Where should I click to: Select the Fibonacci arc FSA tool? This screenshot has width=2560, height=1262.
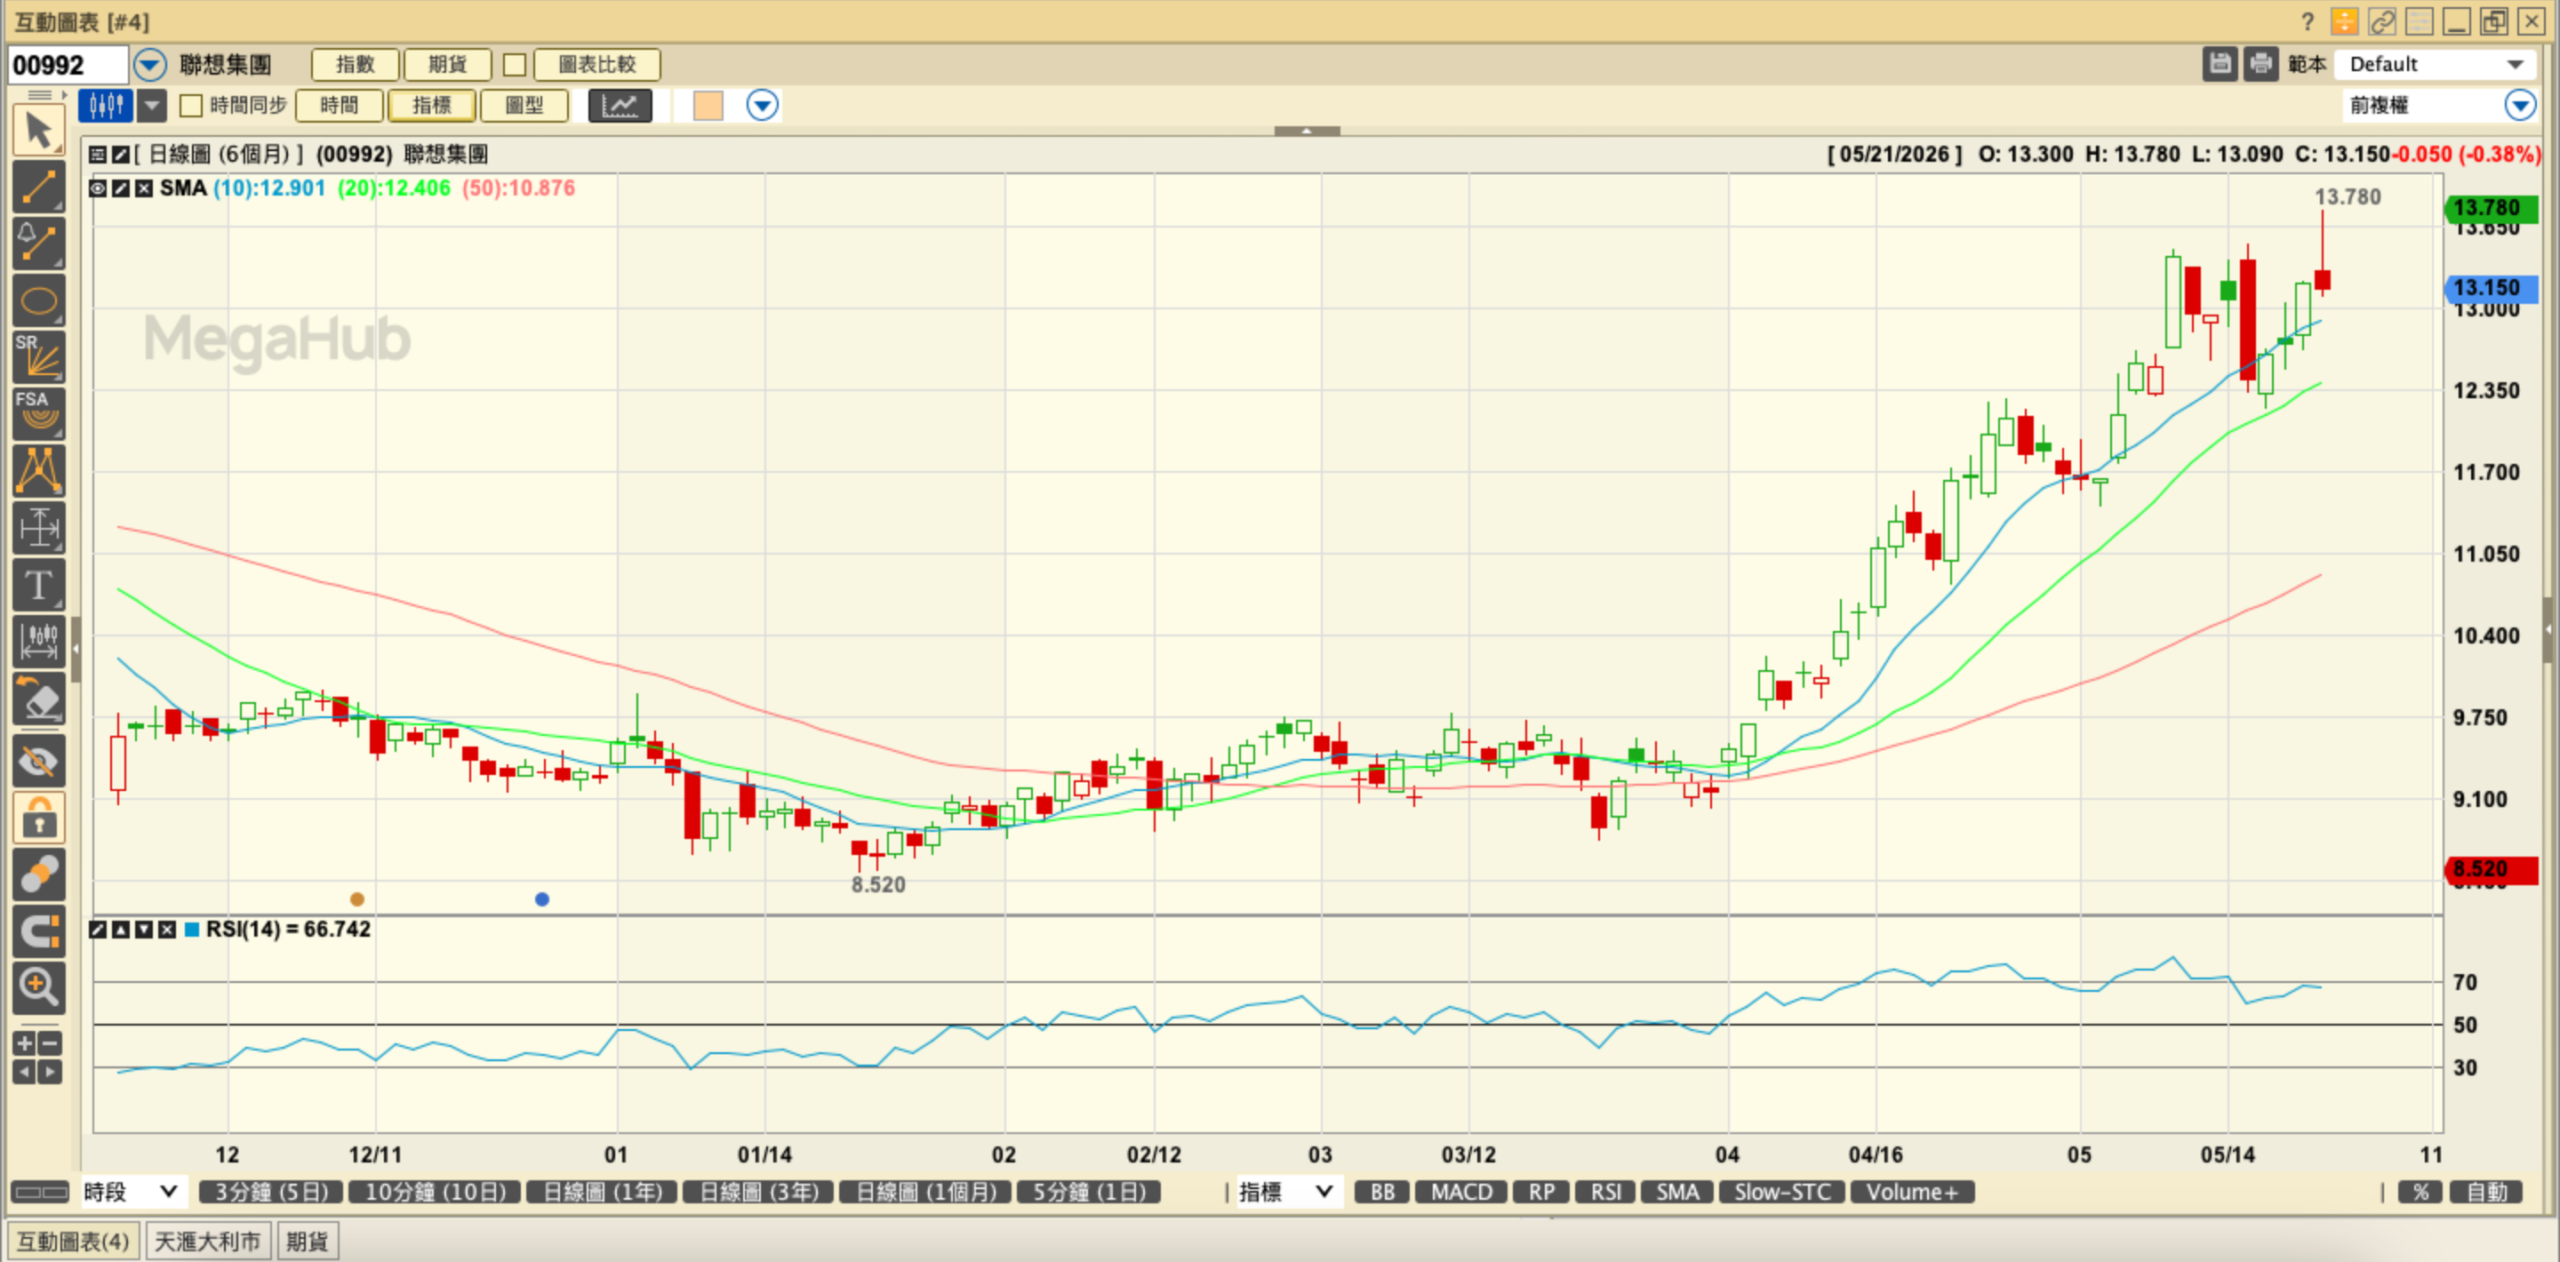pos(39,414)
